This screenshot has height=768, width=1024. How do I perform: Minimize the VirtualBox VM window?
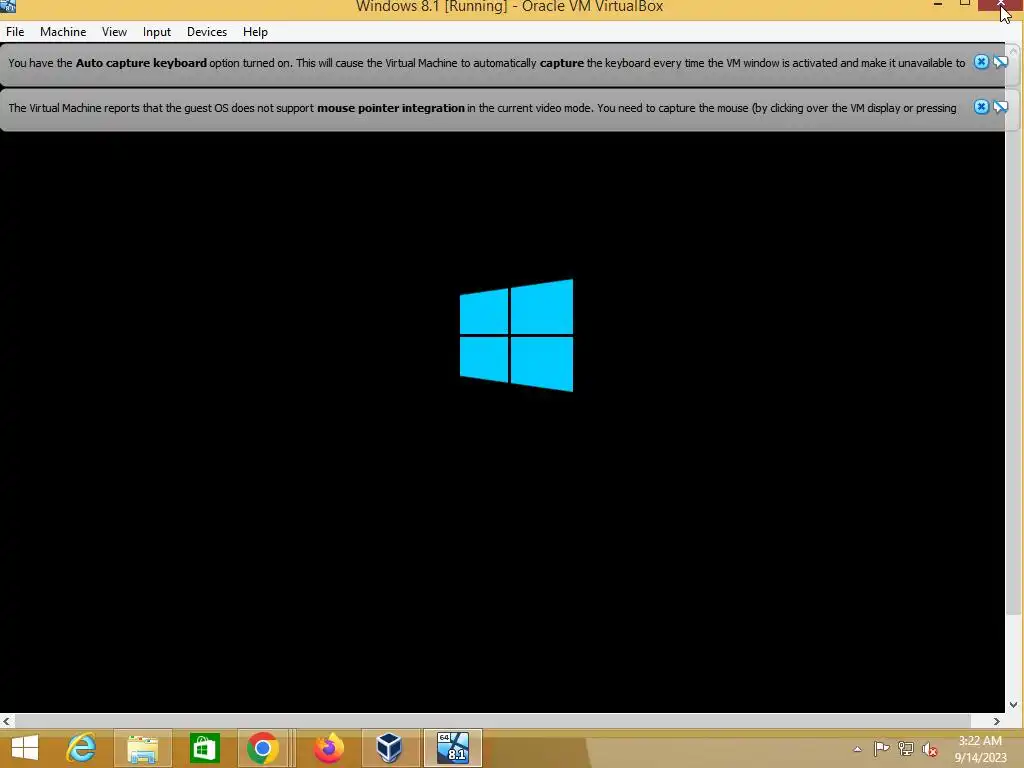pyautogui.click(x=938, y=5)
